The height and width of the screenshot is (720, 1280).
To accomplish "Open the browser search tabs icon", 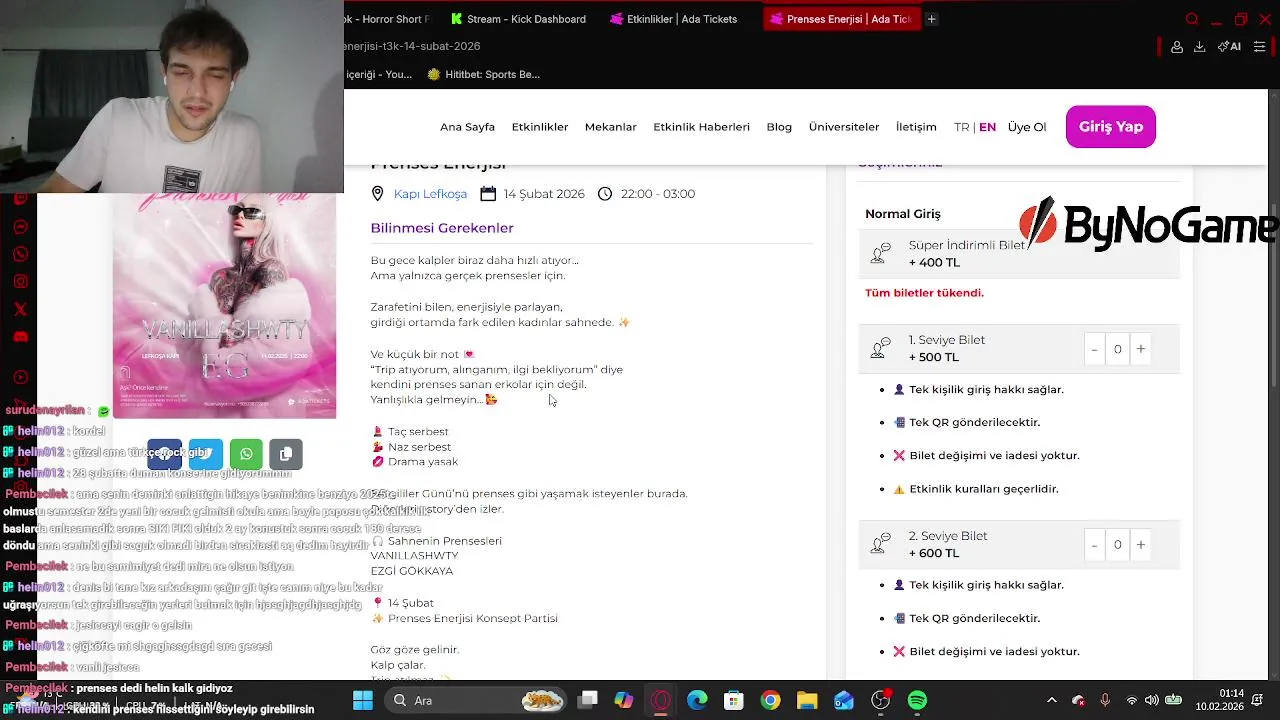I will [x=1192, y=19].
